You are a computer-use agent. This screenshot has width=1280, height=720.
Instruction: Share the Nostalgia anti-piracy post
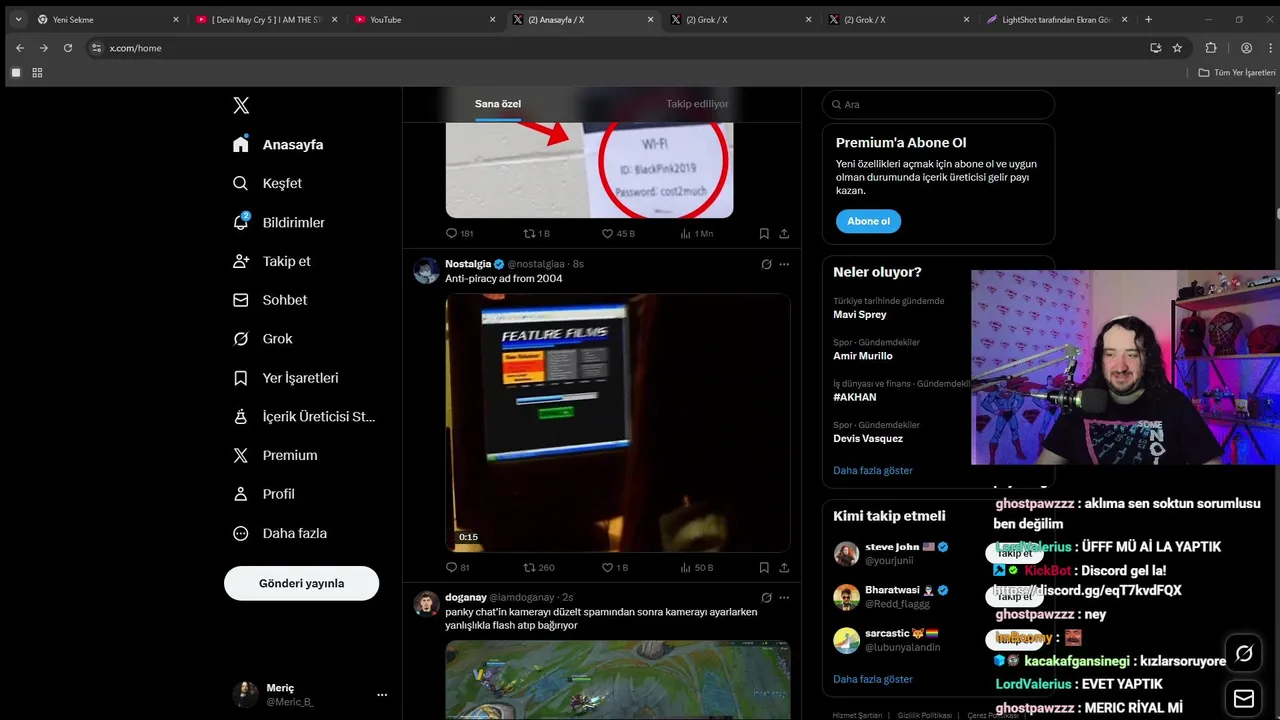[x=784, y=567]
